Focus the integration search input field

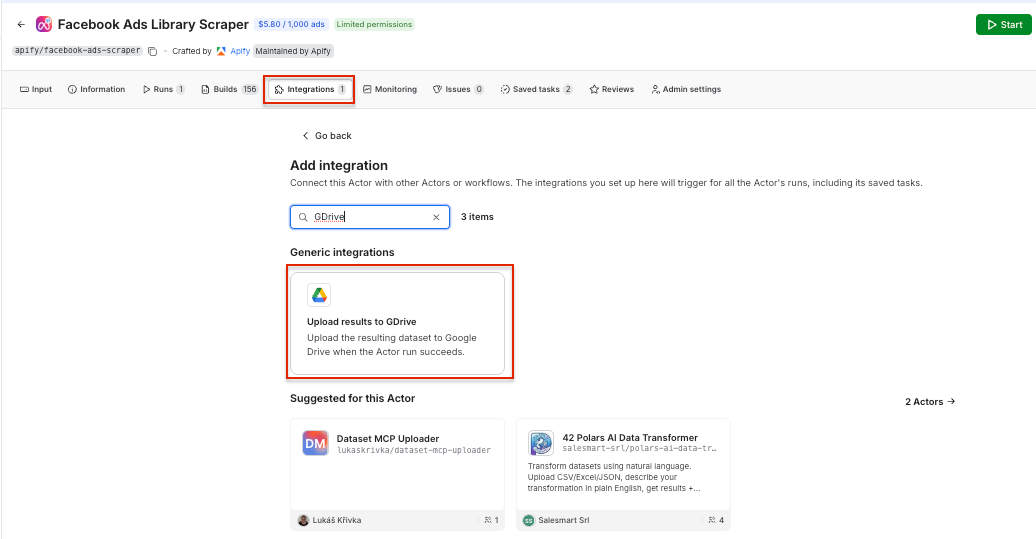pyautogui.click(x=370, y=217)
